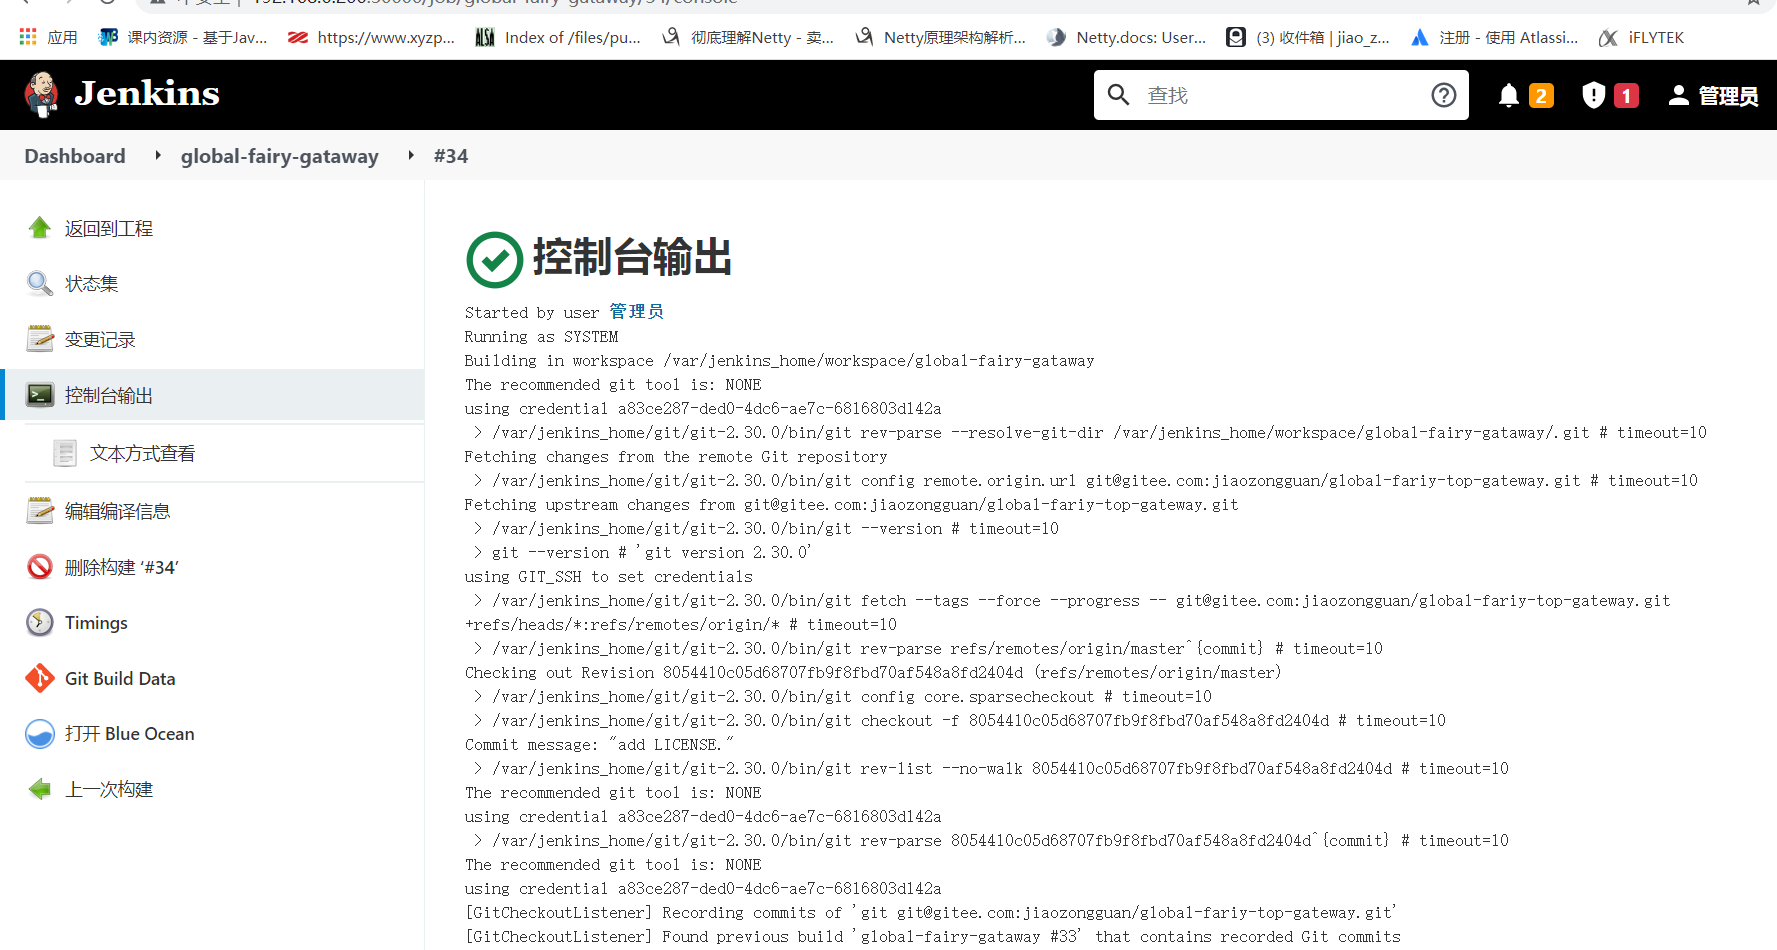The image size is (1777, 950).
Task: Open 应用 apps grid bookmark icon
Action: click(x=28, y=37)
